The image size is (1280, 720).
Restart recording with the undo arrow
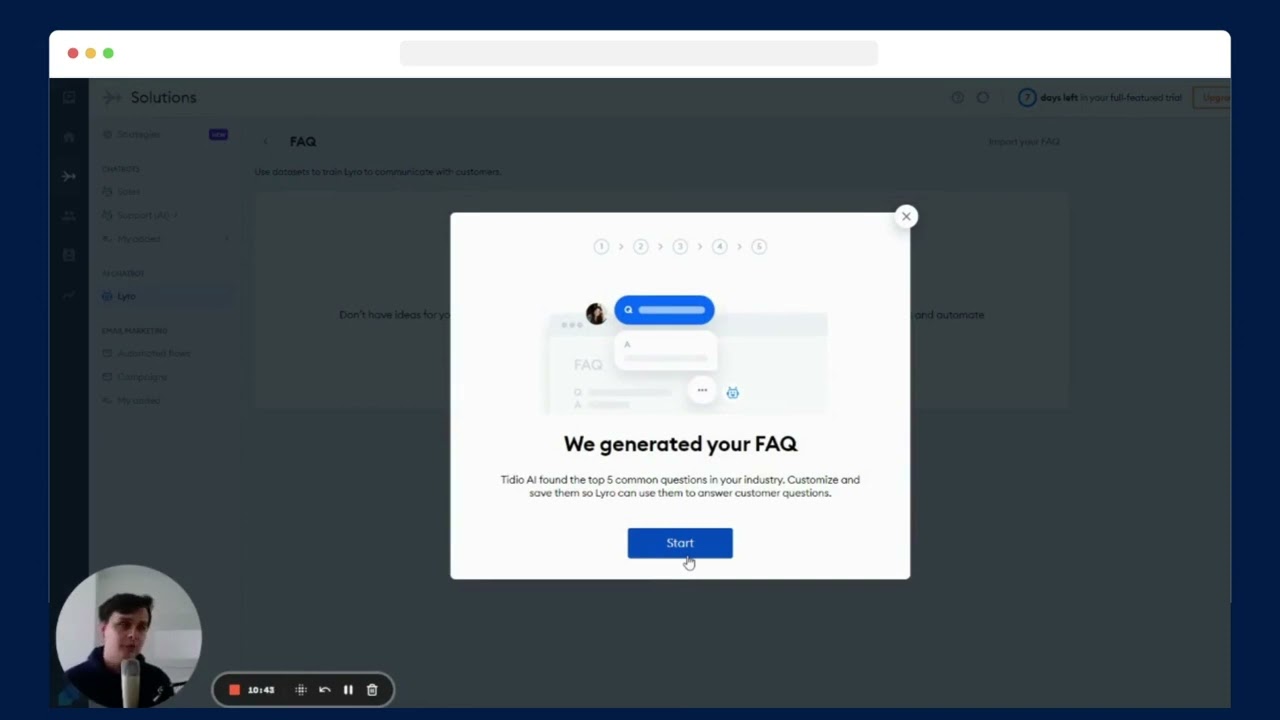[x=325, y=690]
